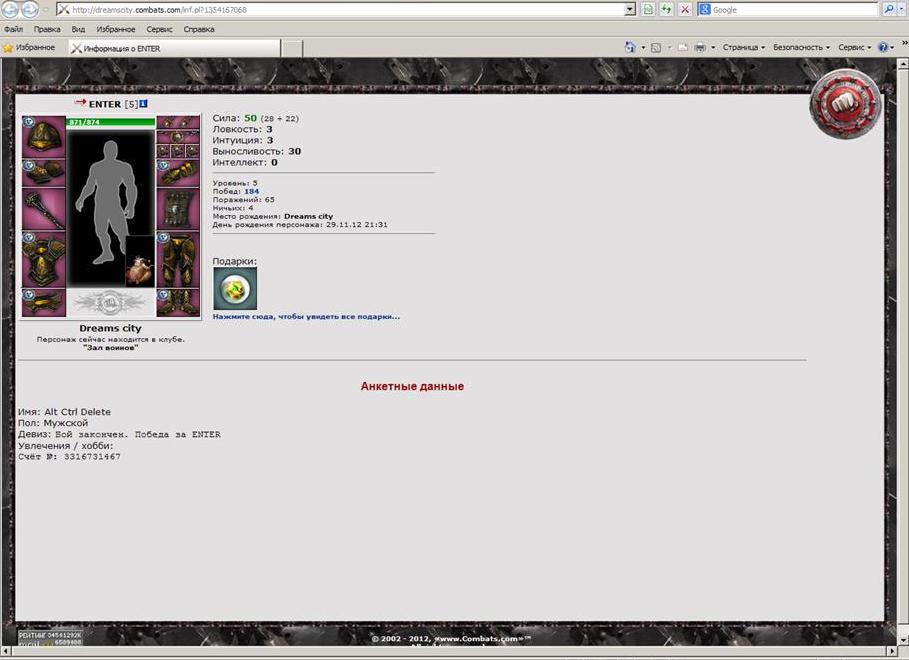Click the red fist emblem in corner

coord(845,104)
